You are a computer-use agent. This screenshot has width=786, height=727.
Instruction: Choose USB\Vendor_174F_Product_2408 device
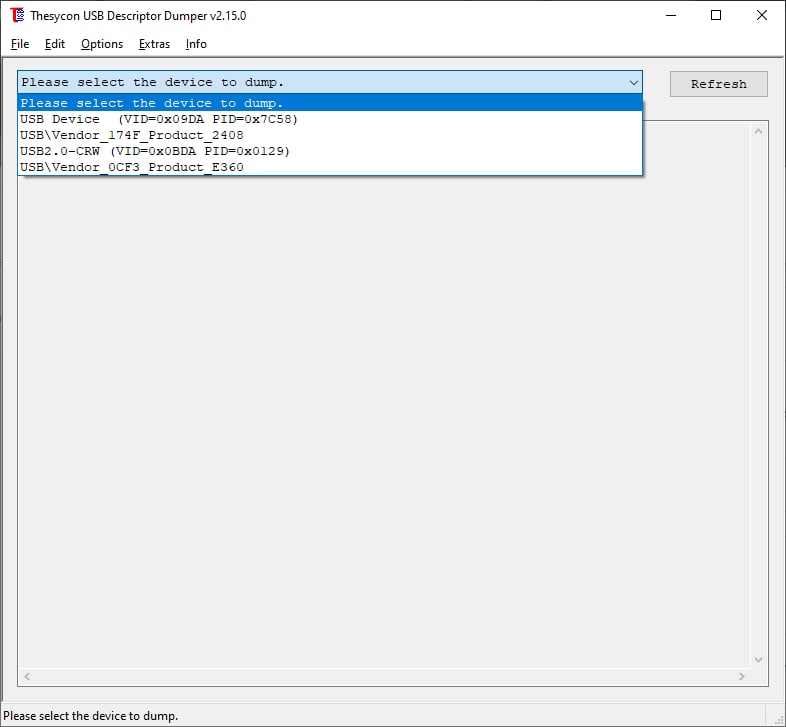coord(330,135)
